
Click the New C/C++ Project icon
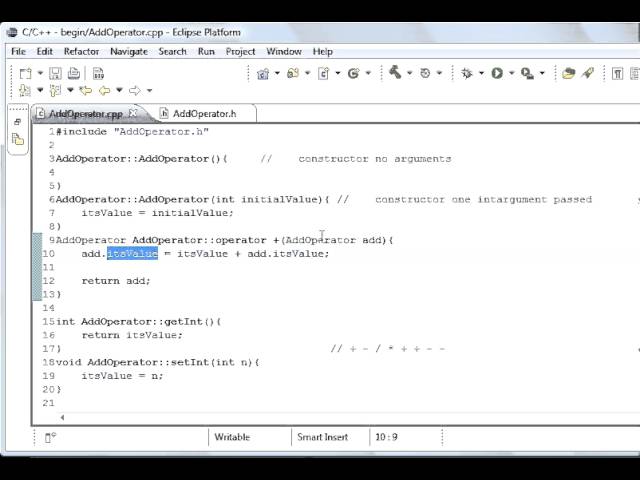[263, 73]
